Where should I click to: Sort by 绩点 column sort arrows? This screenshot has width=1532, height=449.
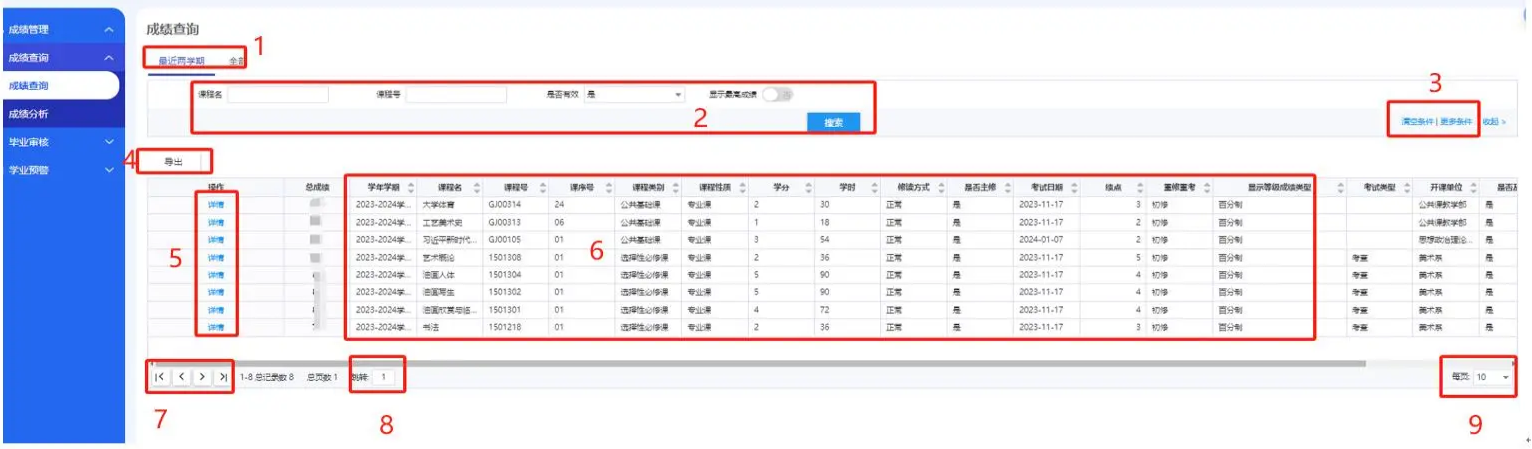[1142, 187]
